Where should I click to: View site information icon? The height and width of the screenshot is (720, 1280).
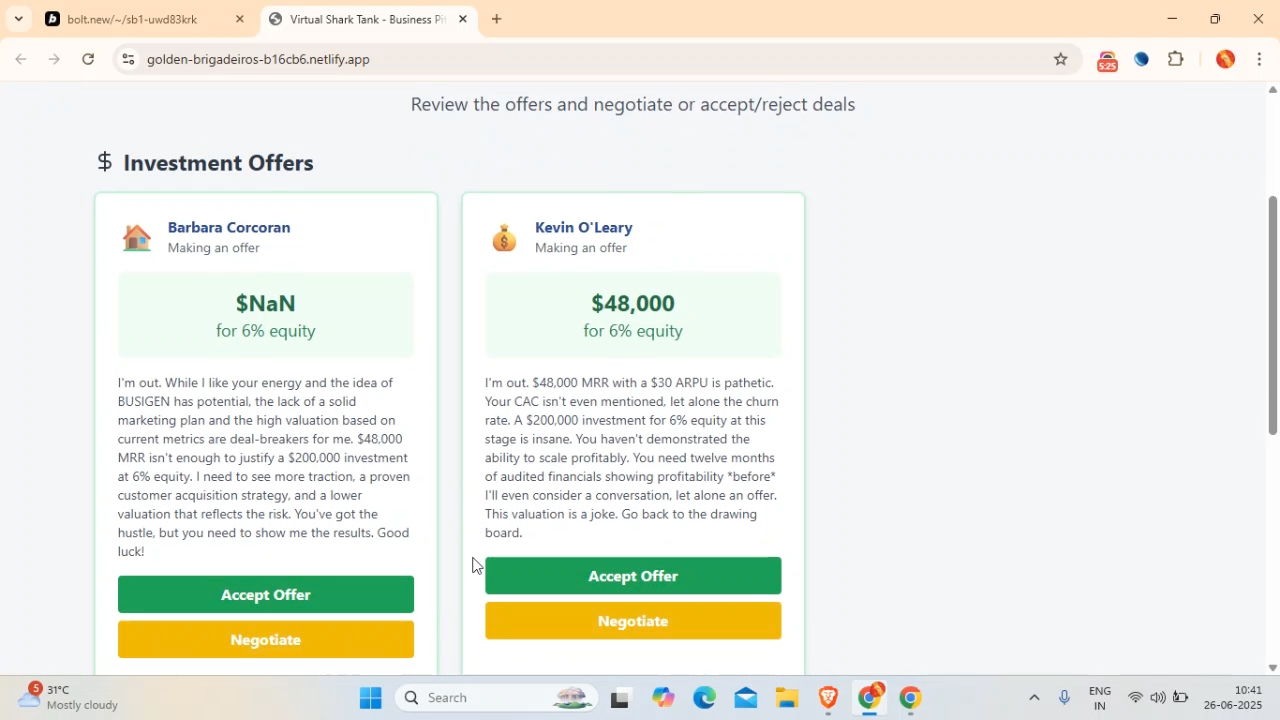tap(127, 60)
